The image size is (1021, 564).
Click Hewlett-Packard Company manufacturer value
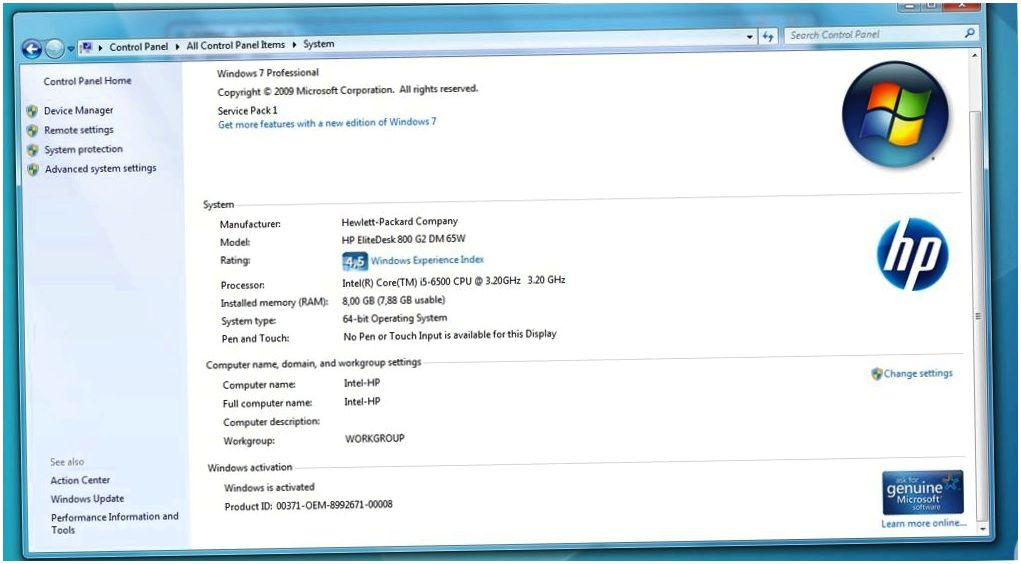400,221
